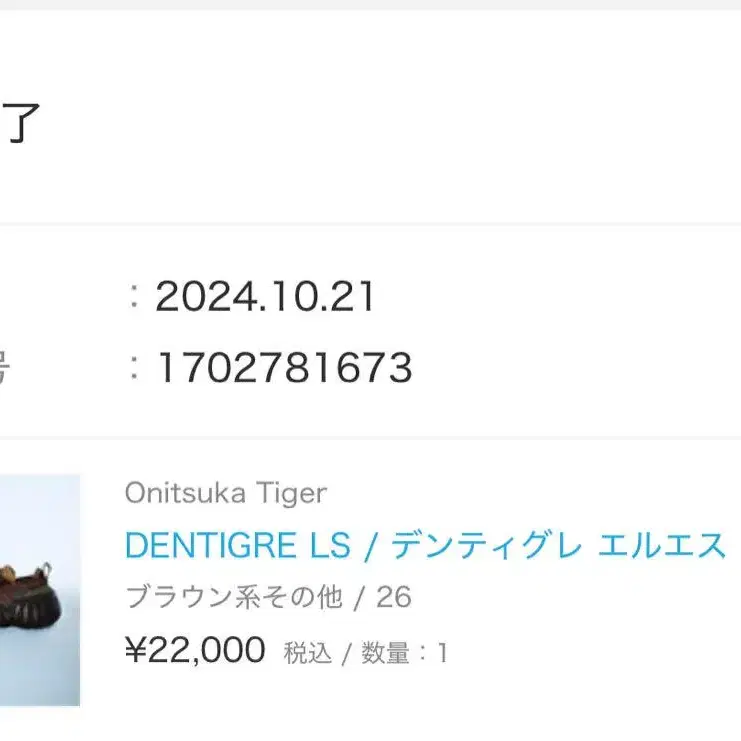Viewport: 741px width, 741px height.
Task: Click the colon before the order date
Action: click(x=134, y=297)
